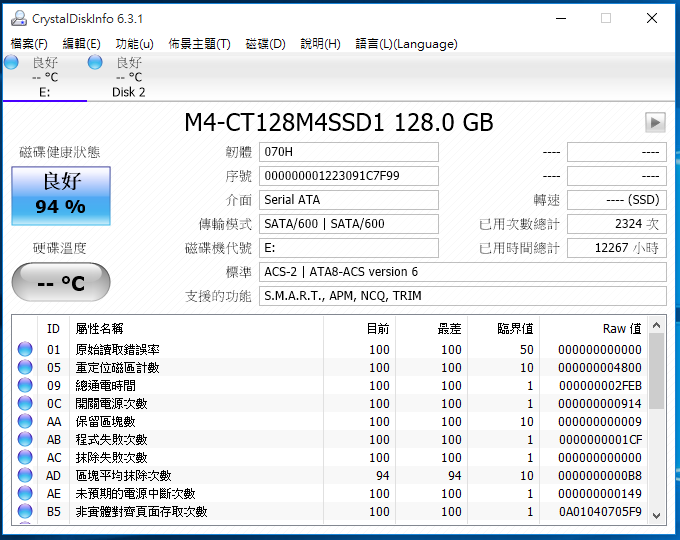Screen dimensions: 680x540
Task: Click status orb for attribute AE 未預期的電源中斷次數
Action: [25, 493]
